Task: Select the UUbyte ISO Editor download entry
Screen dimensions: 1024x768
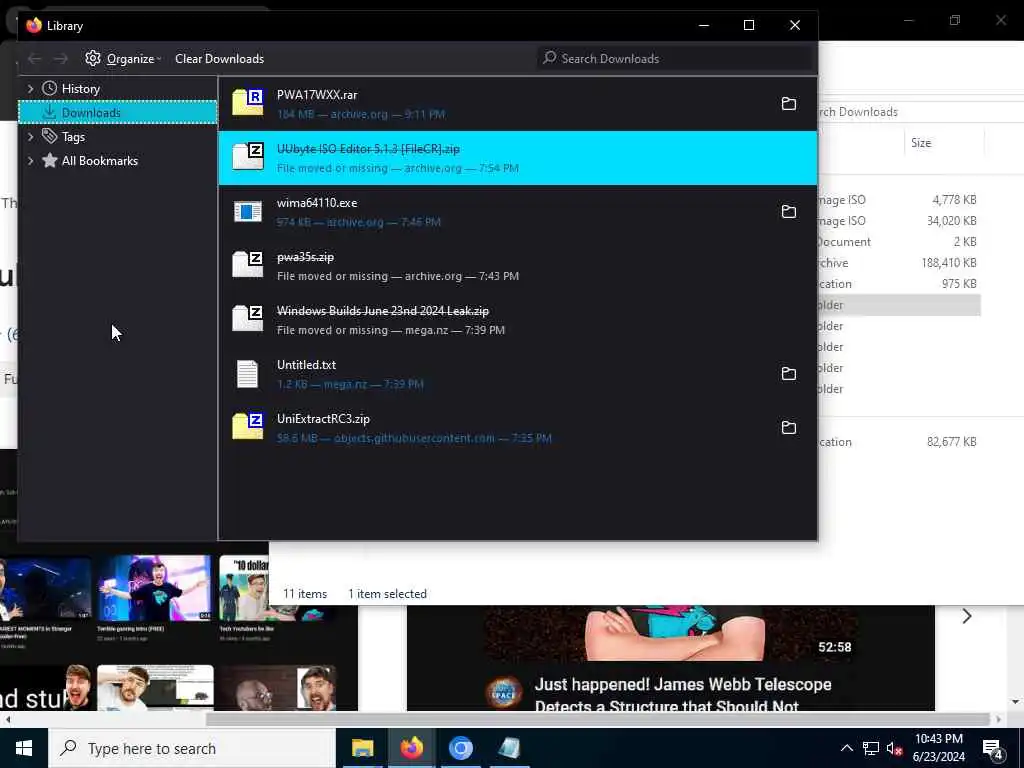Action: tap(517, 158)
